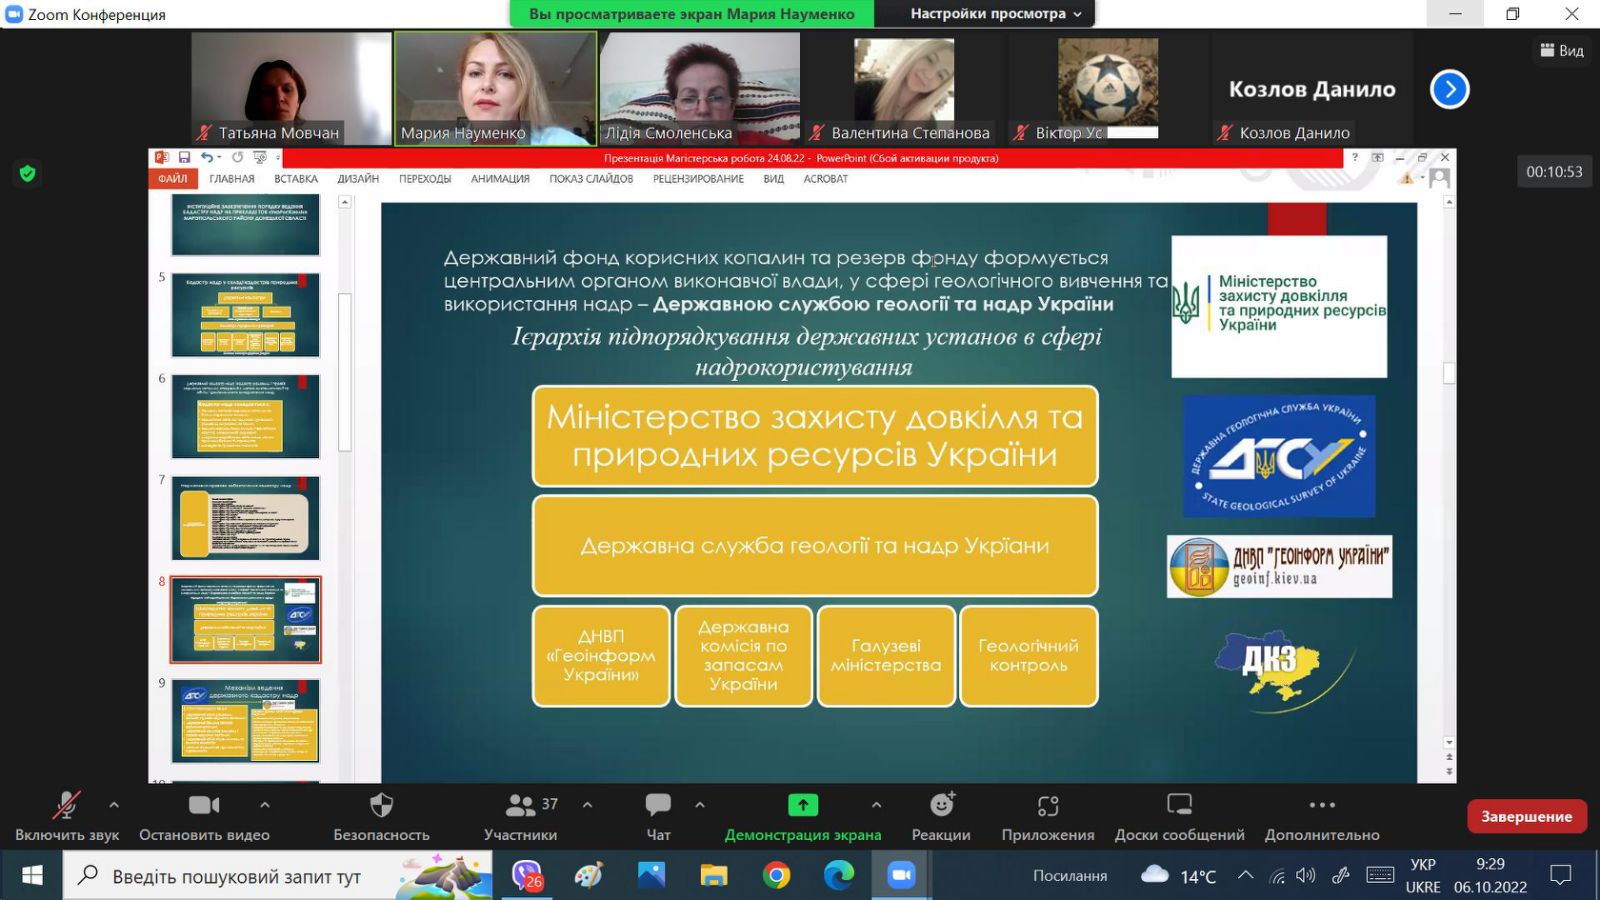Click the Reactions (Реакции) smiley icon
1600x900 pixels.
(941, 806)
